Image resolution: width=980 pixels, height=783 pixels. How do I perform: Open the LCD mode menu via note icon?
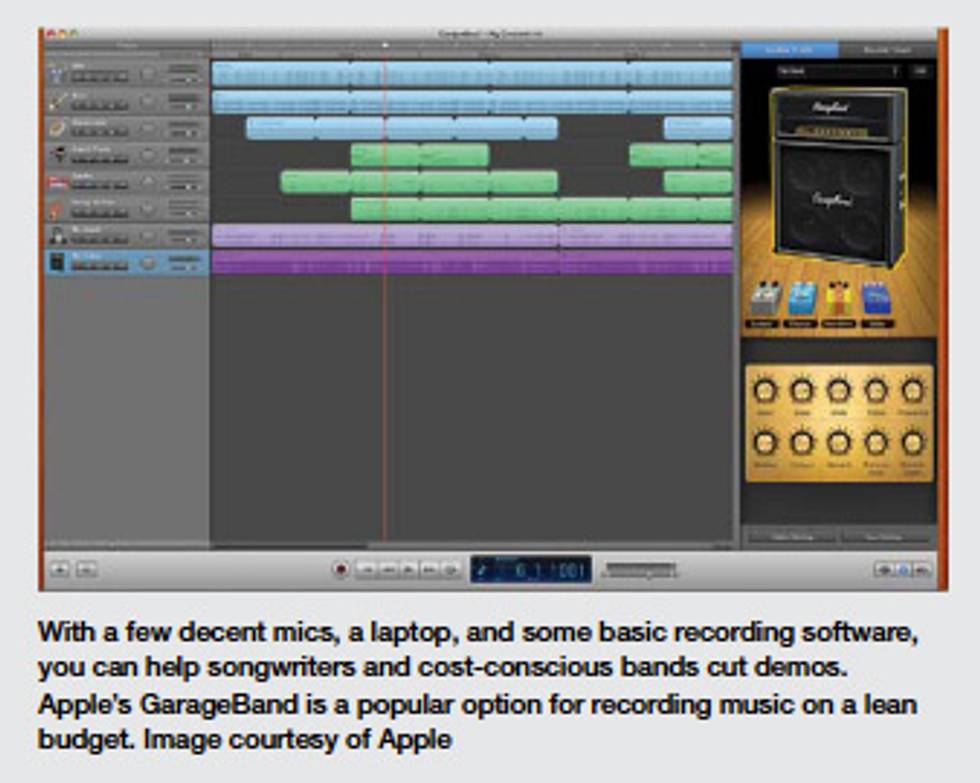point(483,569)
